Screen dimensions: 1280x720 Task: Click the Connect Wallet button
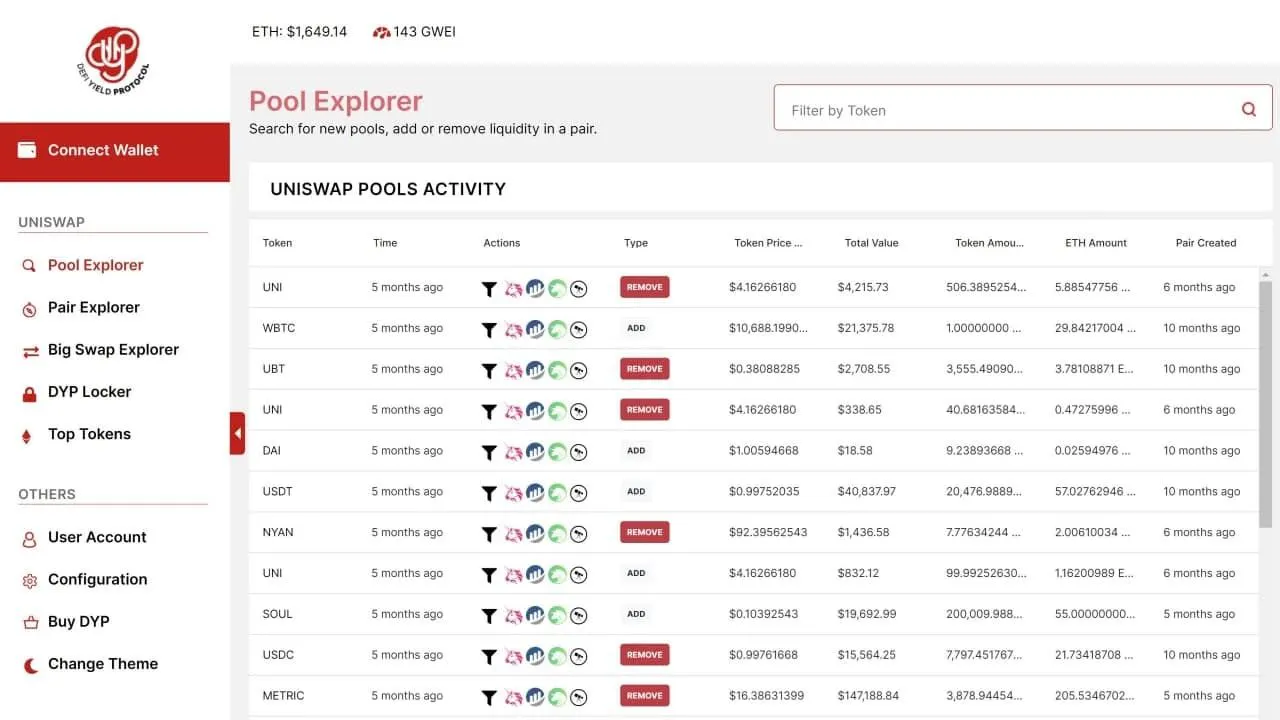click(x=103, y=149)
